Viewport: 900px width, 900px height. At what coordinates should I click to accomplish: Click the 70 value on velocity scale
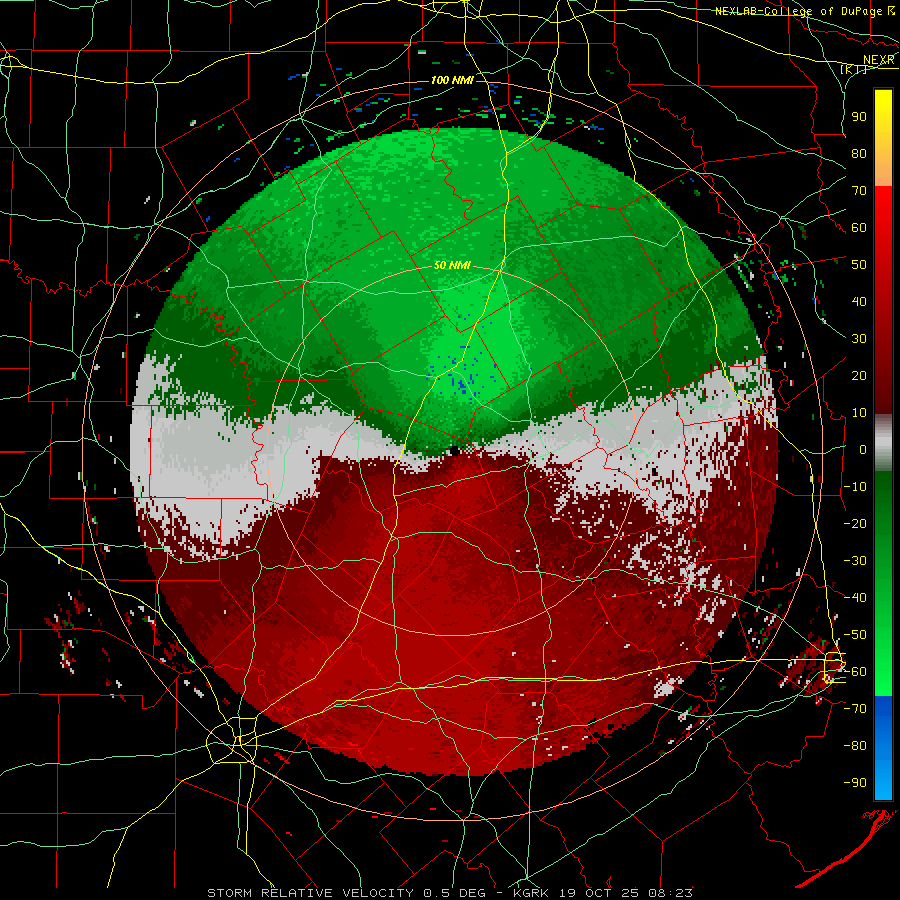859,191
